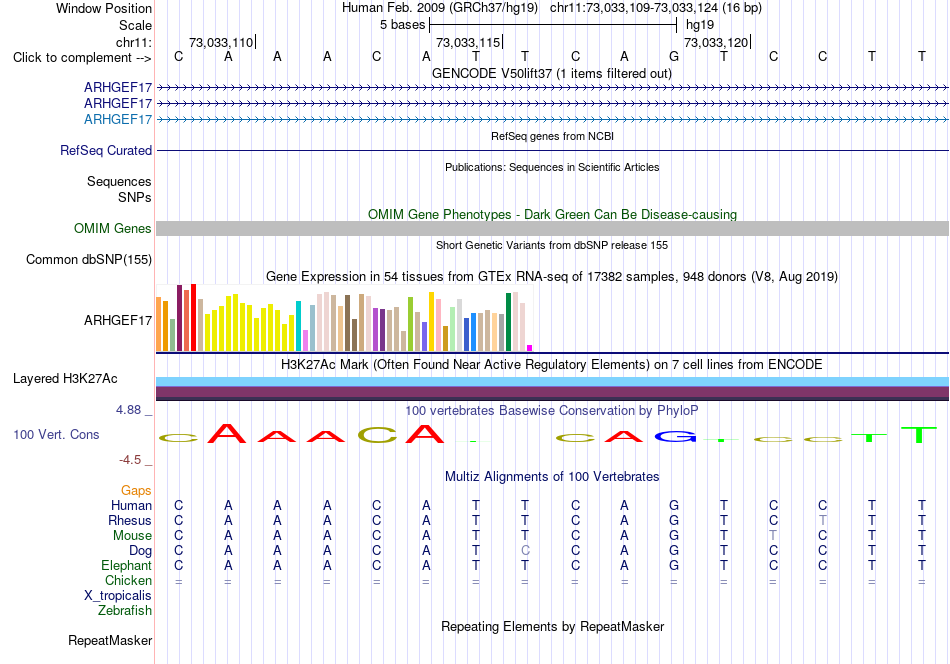
Task: Select the Dog species label
Action: click(140, 551)
